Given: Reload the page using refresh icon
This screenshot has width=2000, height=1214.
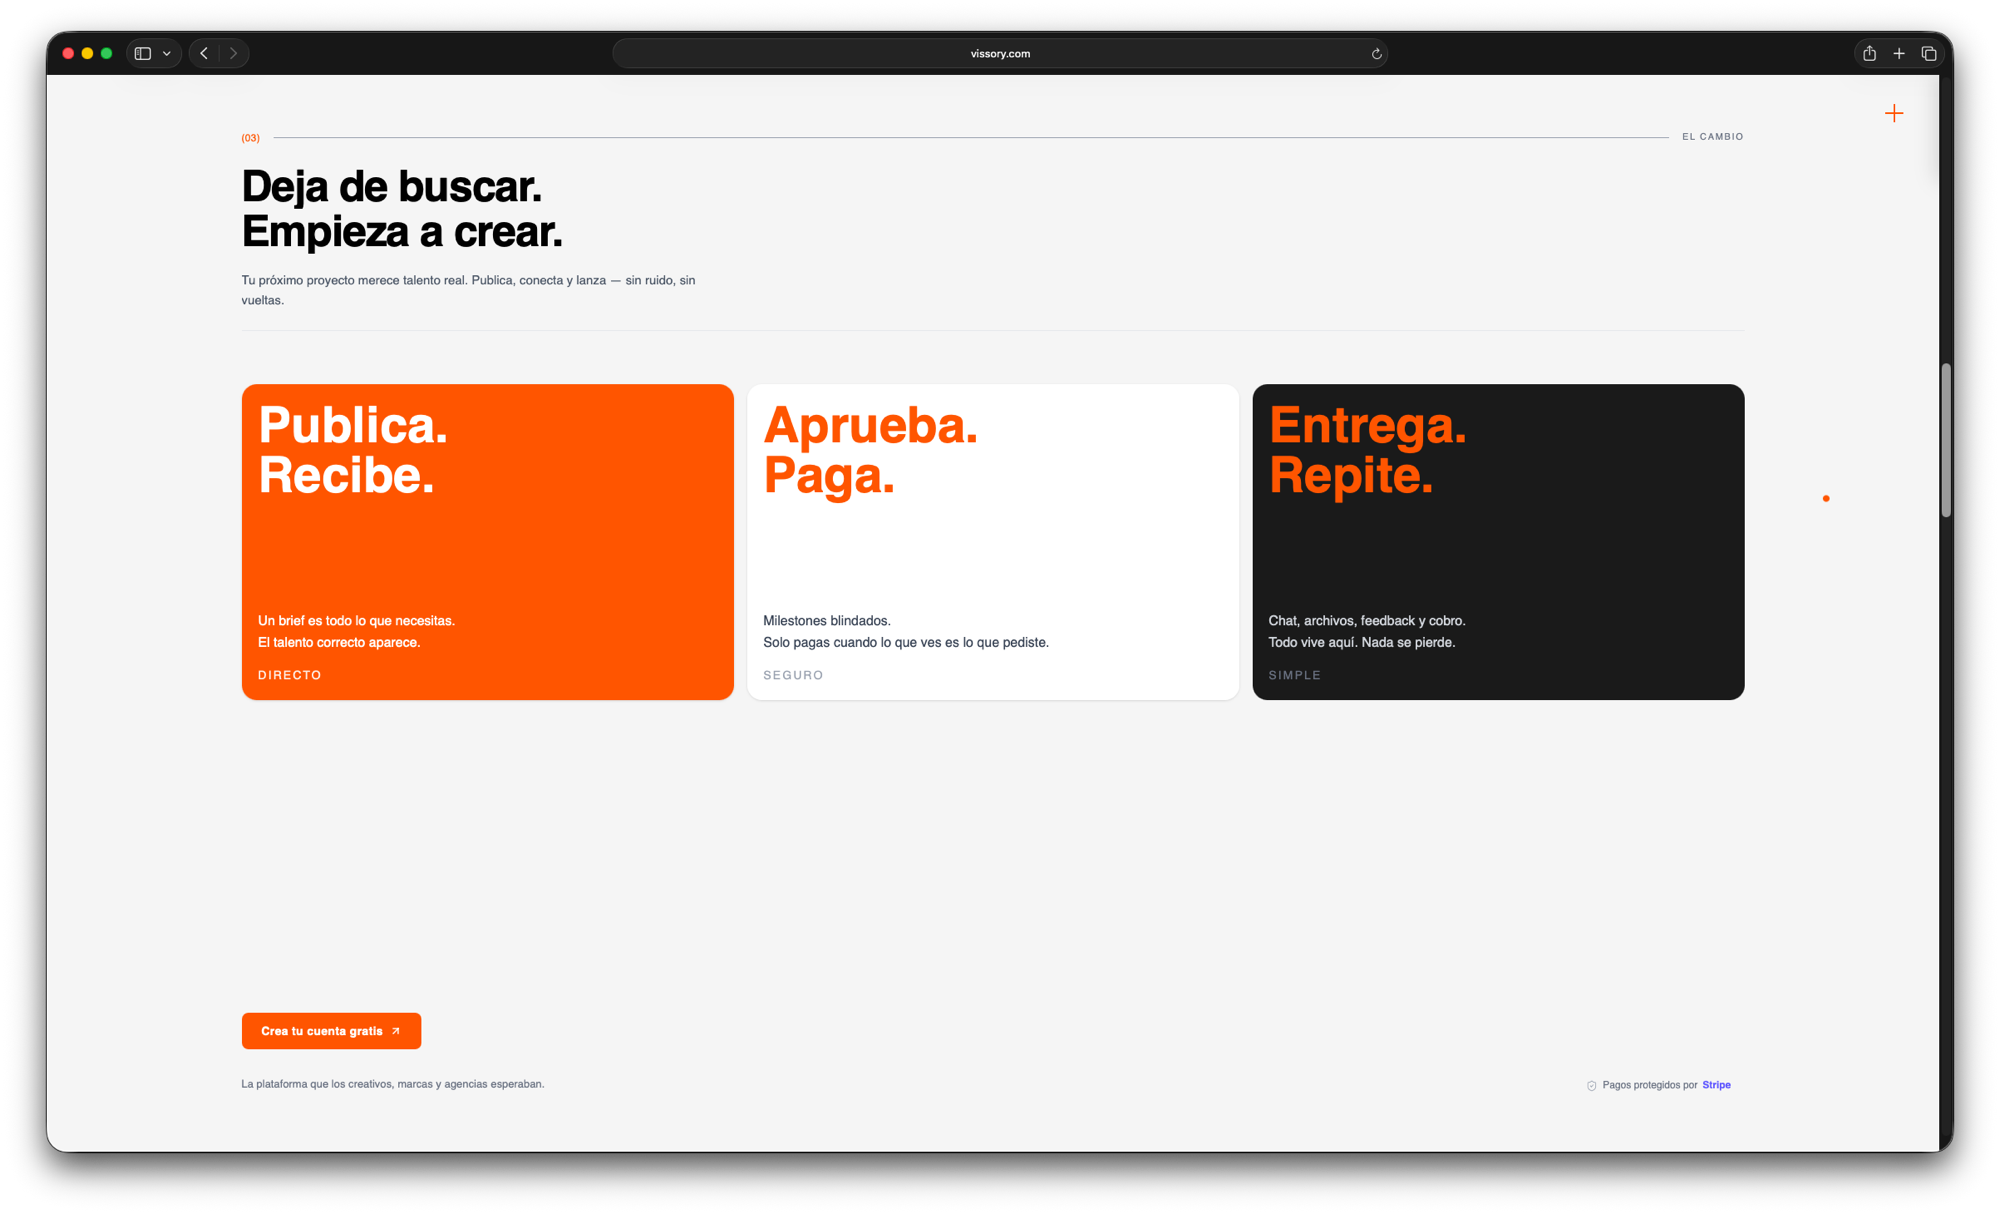Looking at the screenshot, I should pos(1376,54).
